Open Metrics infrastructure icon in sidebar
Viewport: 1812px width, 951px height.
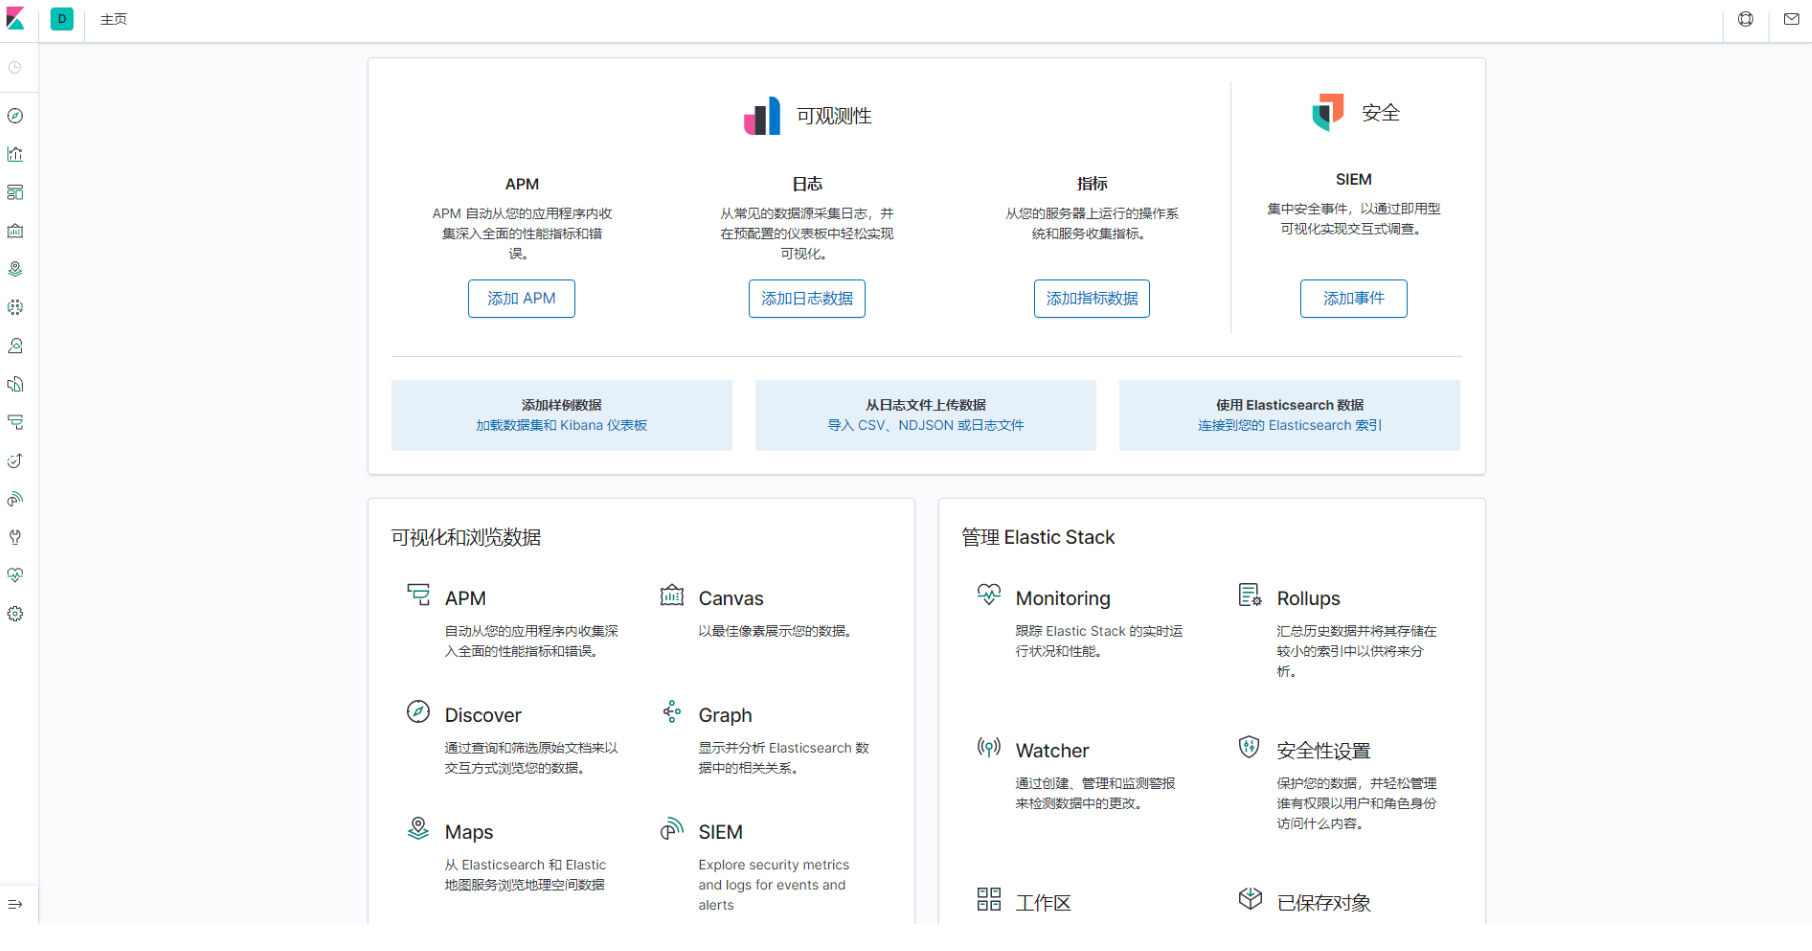click(x=15, y=346)
